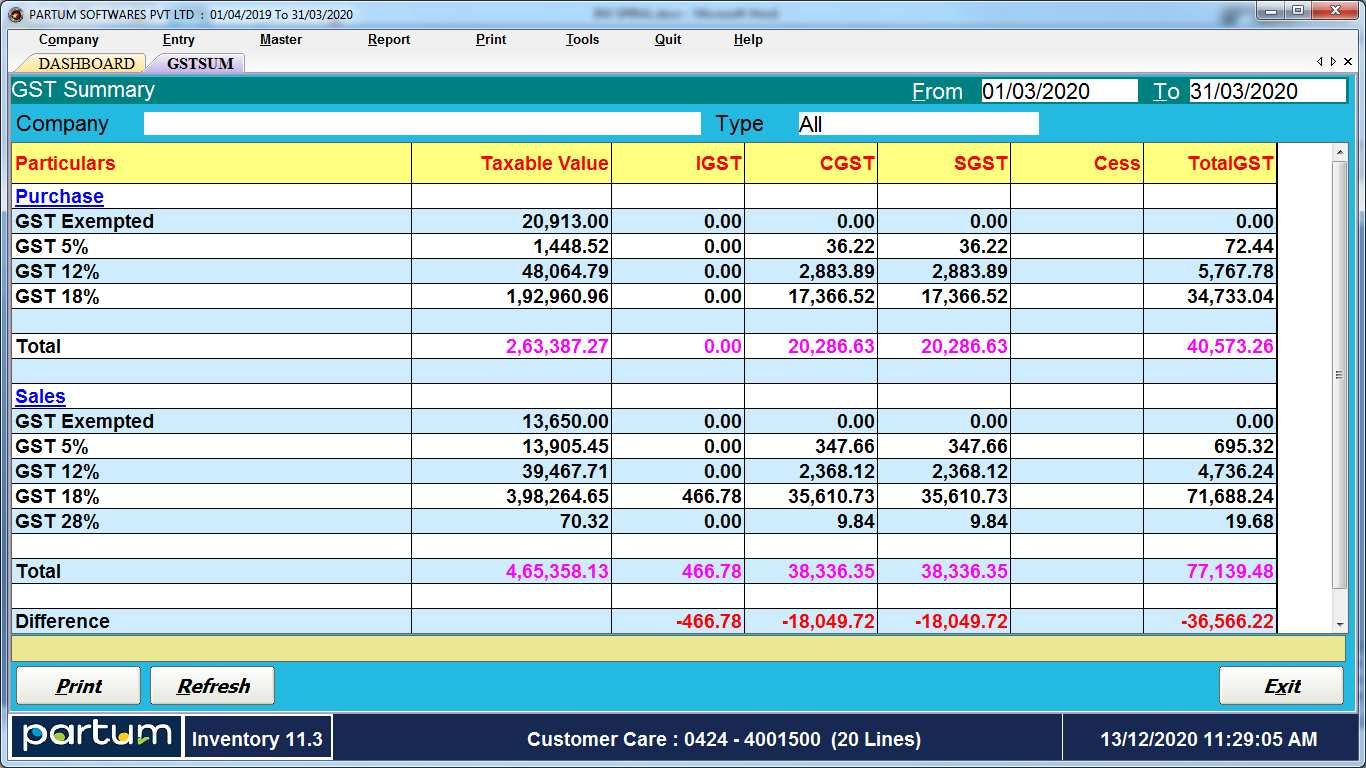Click the Refresh button
Viewport: 1366px width, 768px height.
pyautogui.click(x=211, y=686)
